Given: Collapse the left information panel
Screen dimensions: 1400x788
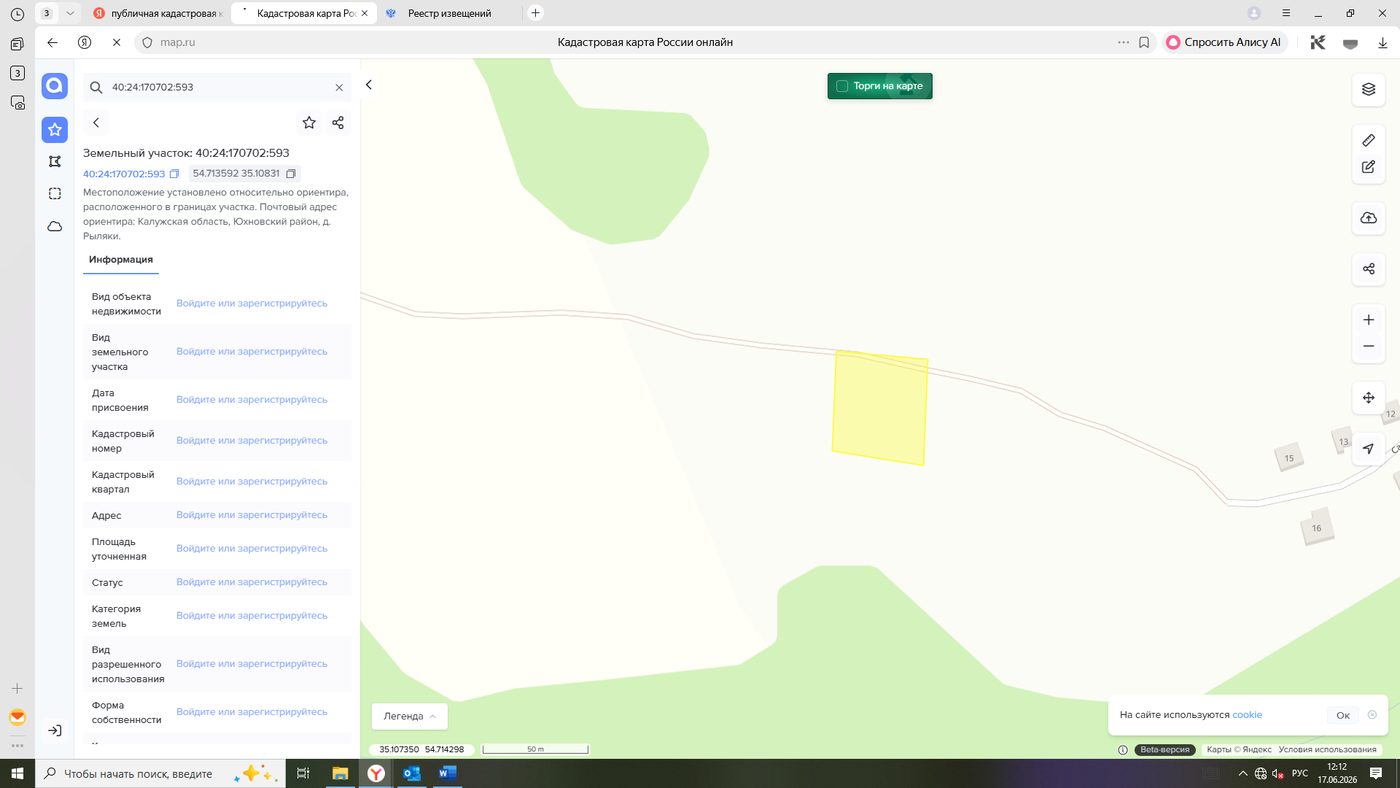Looking at the screenshot, I should click(x=369, y=85).
